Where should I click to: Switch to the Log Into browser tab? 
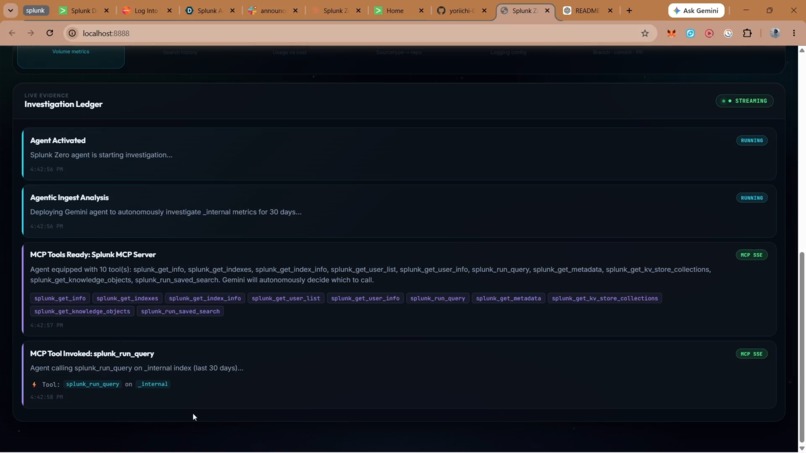pyautogui.click(x=146, y=10)
